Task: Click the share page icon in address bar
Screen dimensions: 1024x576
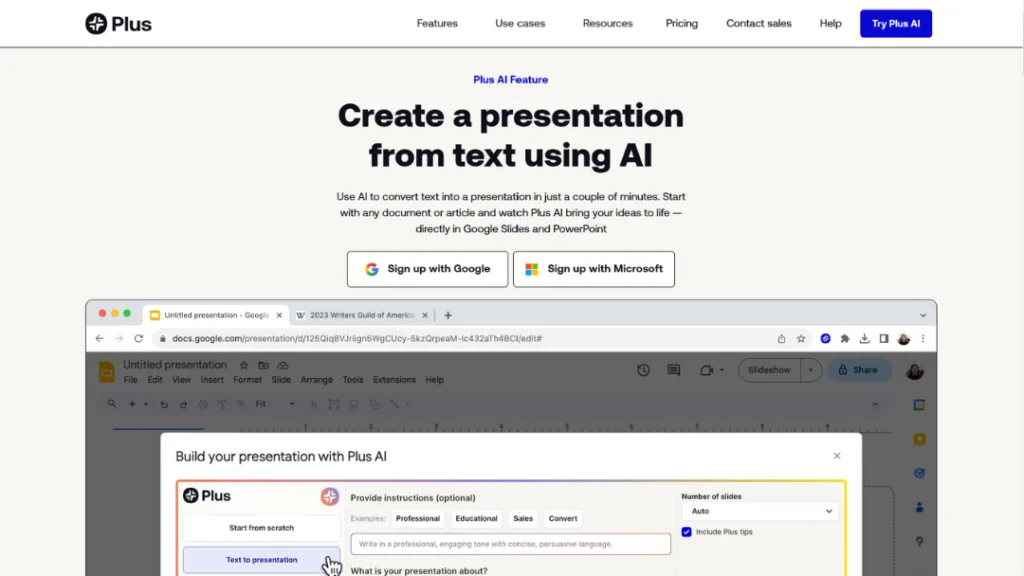Action: 781,338
